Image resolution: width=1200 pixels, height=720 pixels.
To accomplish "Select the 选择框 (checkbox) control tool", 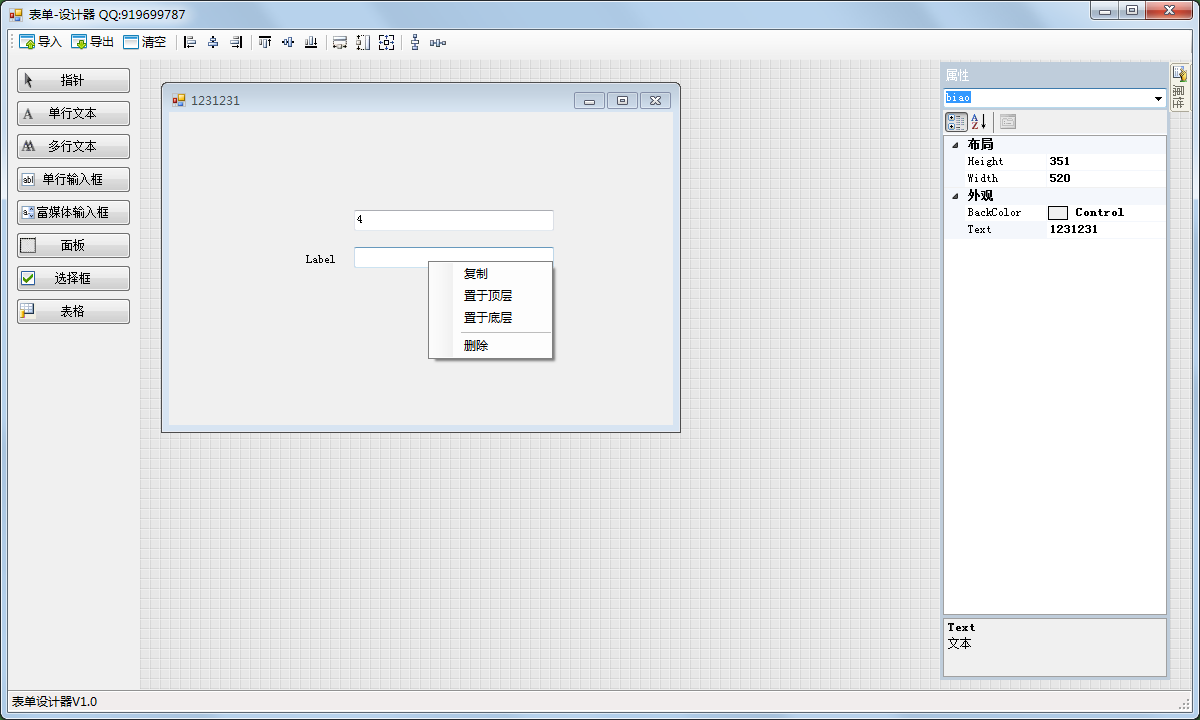I will 72,278.
